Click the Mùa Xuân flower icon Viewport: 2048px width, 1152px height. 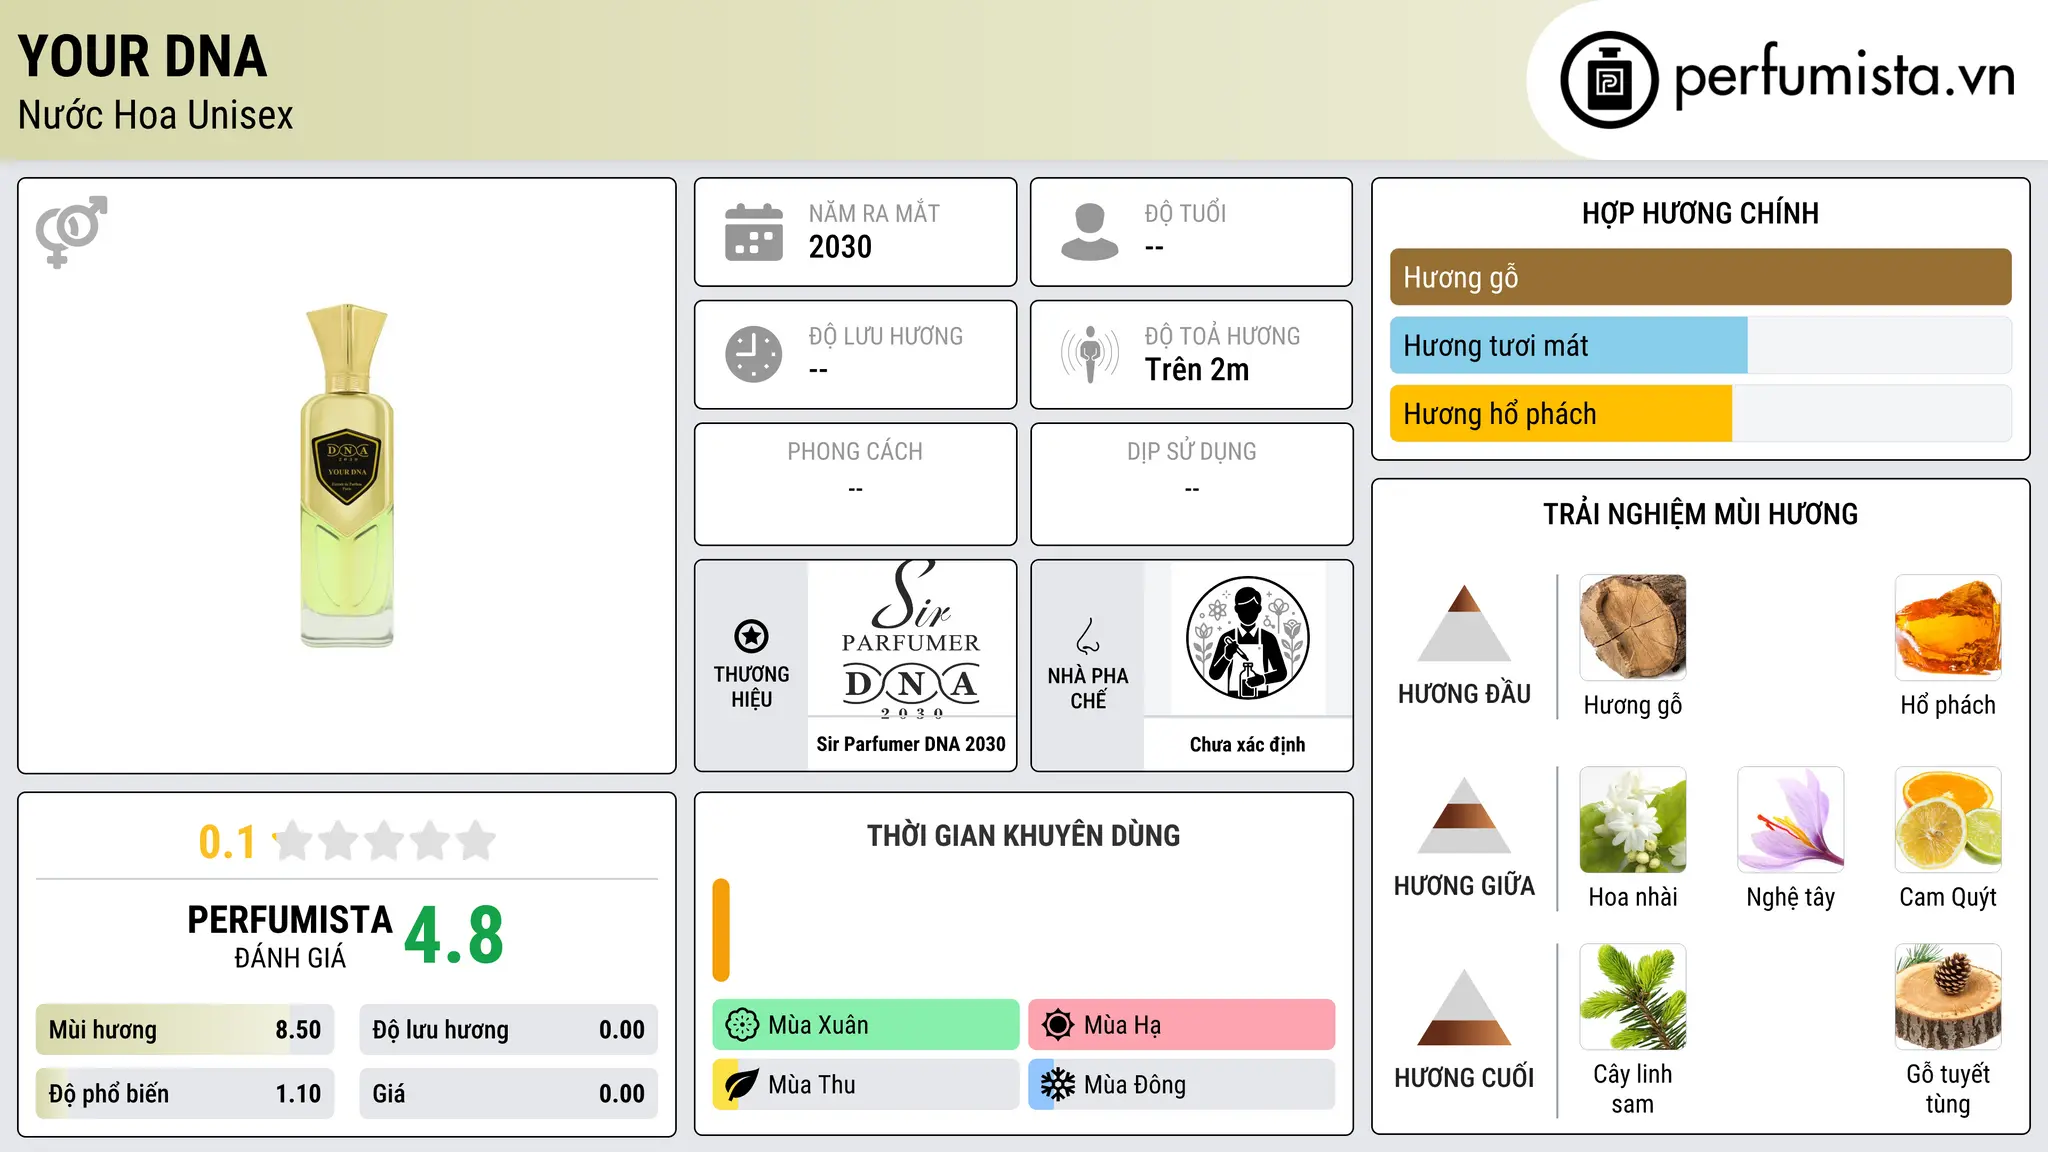(x=742, y=1025)
